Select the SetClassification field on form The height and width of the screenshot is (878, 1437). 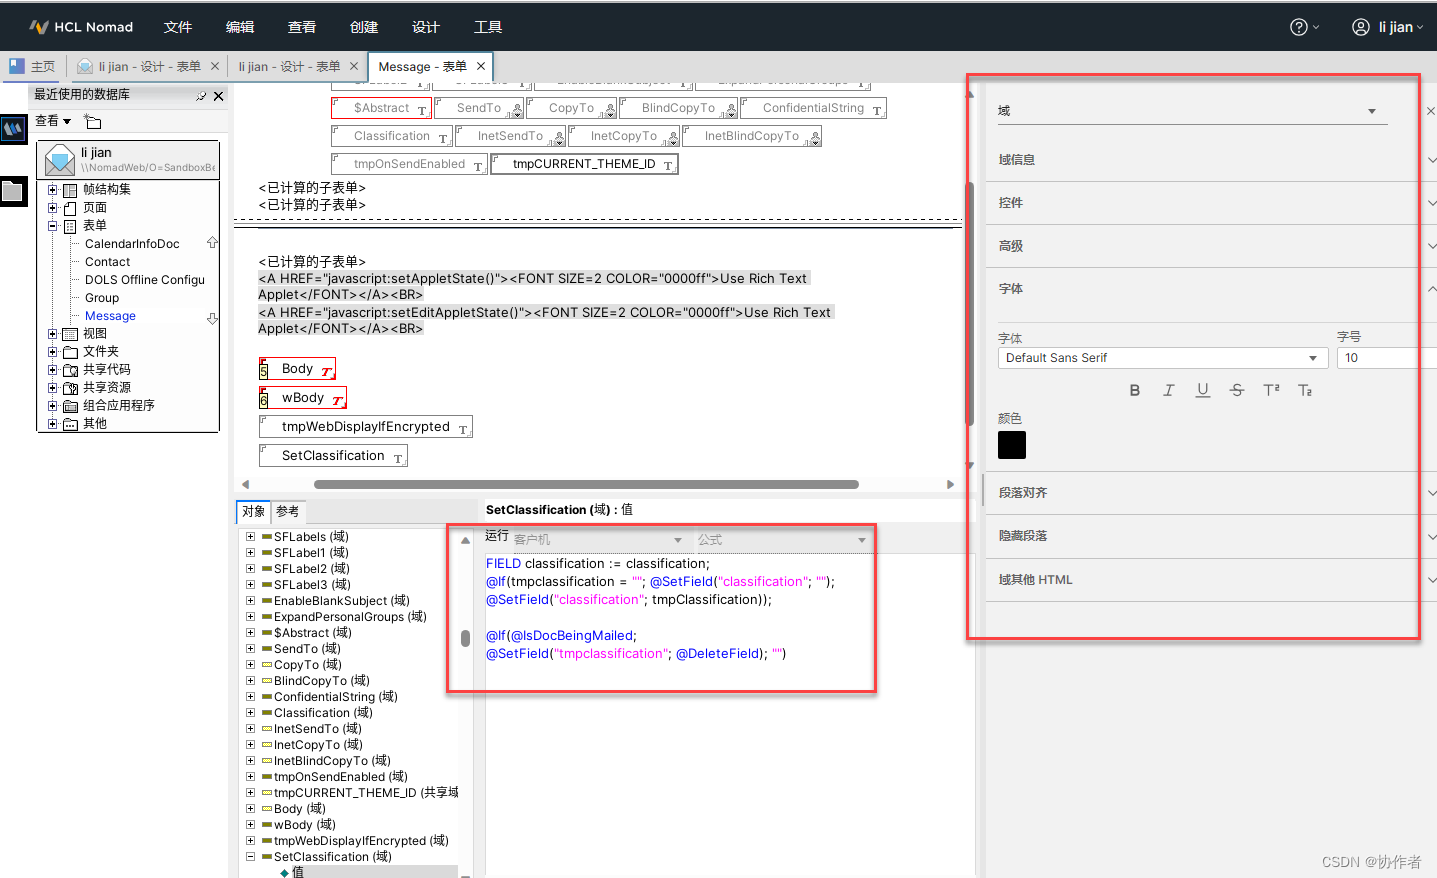(333, 456)
